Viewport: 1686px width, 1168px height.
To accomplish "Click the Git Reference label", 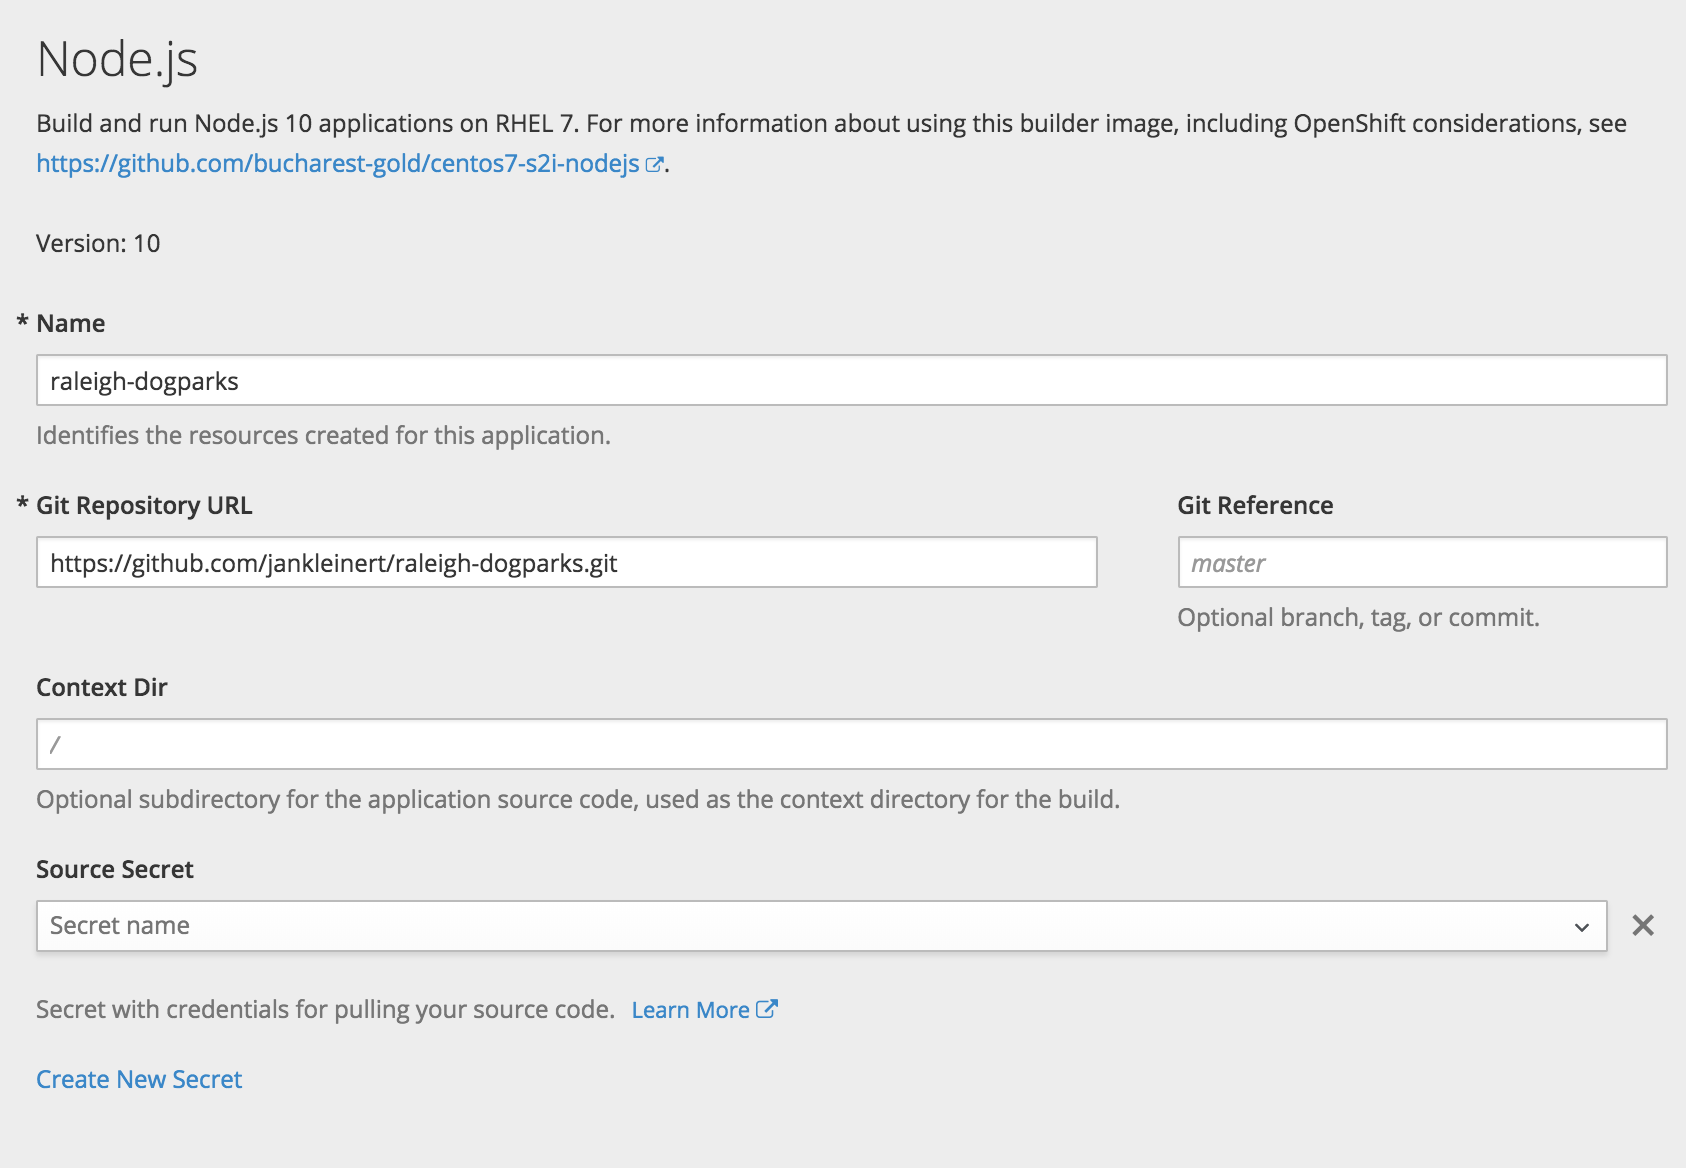I will 1254,505.
